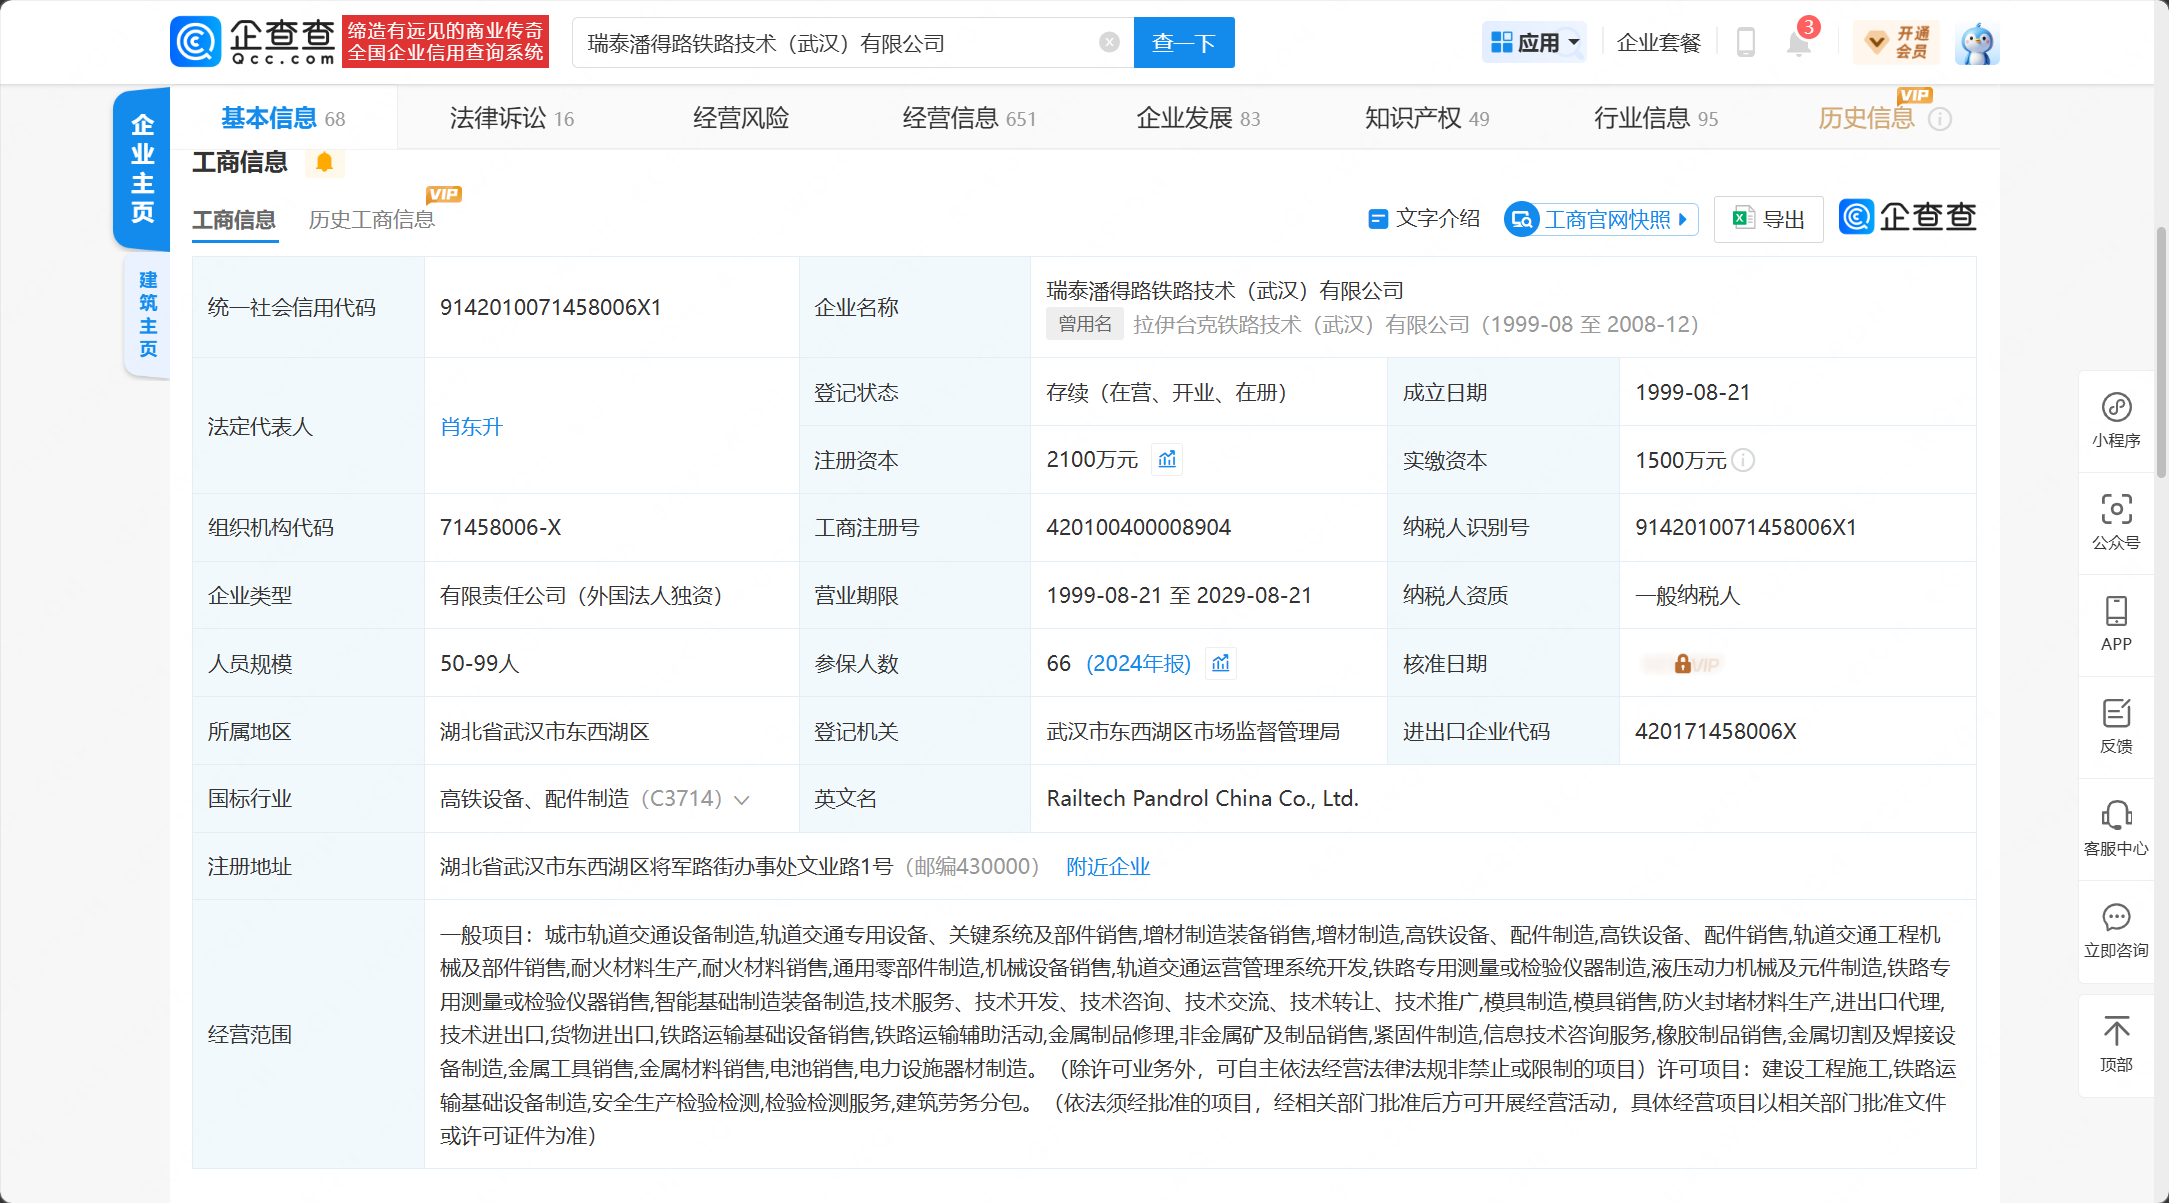This screenshot has height=1203, width=2169.
Task: Open the registered capital chart icon
Action: click(x=1167, y=460)
